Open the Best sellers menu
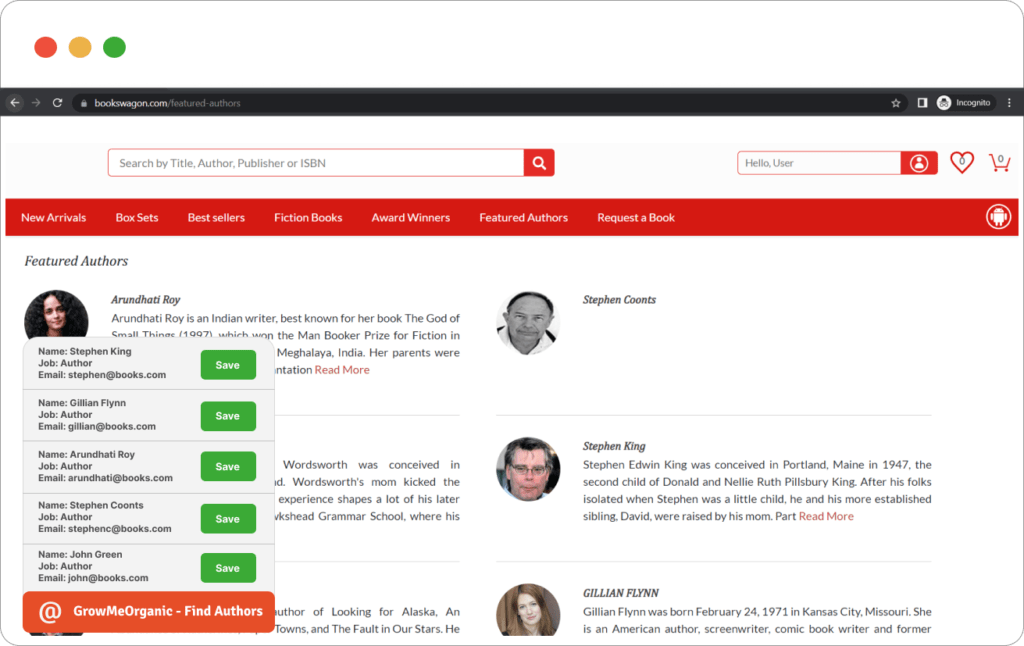 pos(216,218)
